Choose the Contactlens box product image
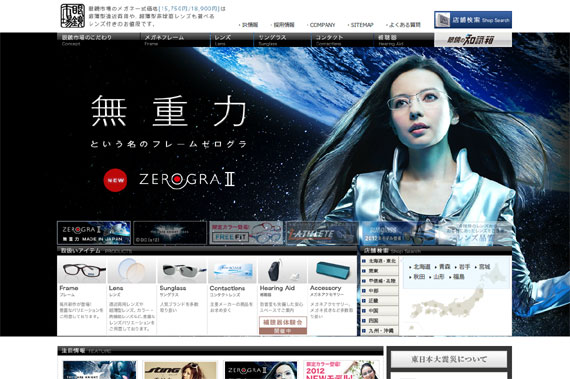This screenshot has width=570, height=379. pos(233,270)
